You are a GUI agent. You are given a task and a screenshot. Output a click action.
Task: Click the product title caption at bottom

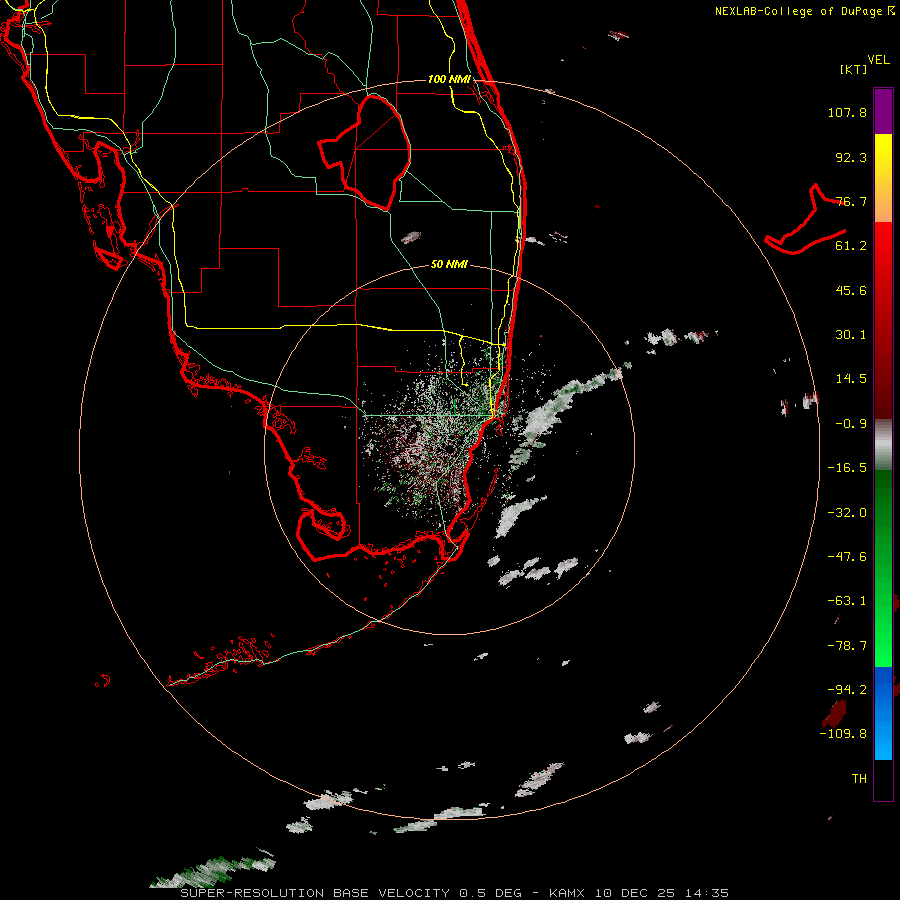click(x=455, y=893)
